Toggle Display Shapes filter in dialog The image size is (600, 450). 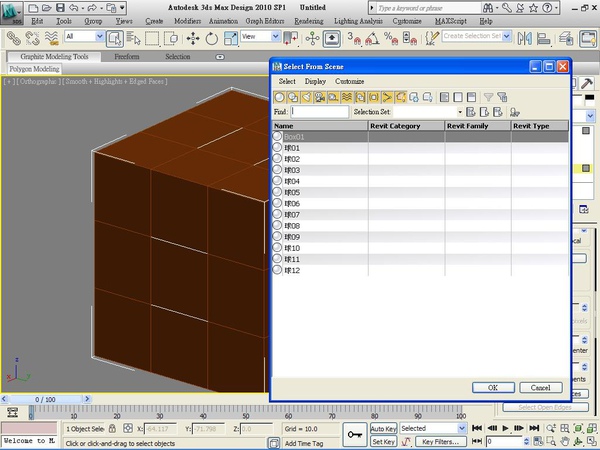point(293,97)
